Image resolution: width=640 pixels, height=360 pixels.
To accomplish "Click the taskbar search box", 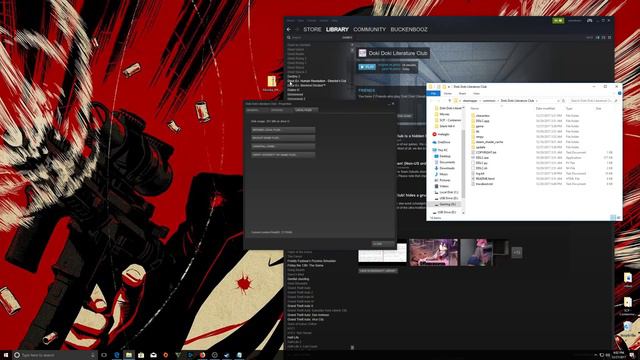I will click(x=54, y=355).
